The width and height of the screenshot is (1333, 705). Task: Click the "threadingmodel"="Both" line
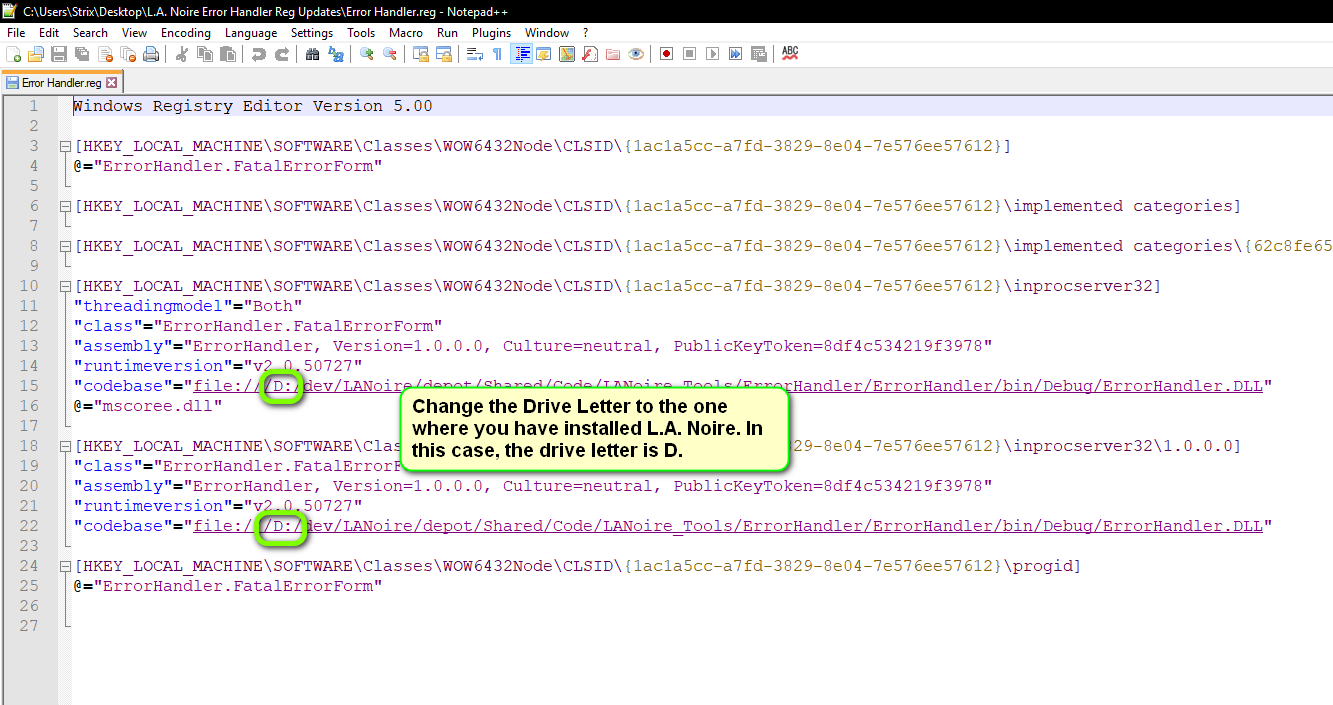click(x=188, y=306)
